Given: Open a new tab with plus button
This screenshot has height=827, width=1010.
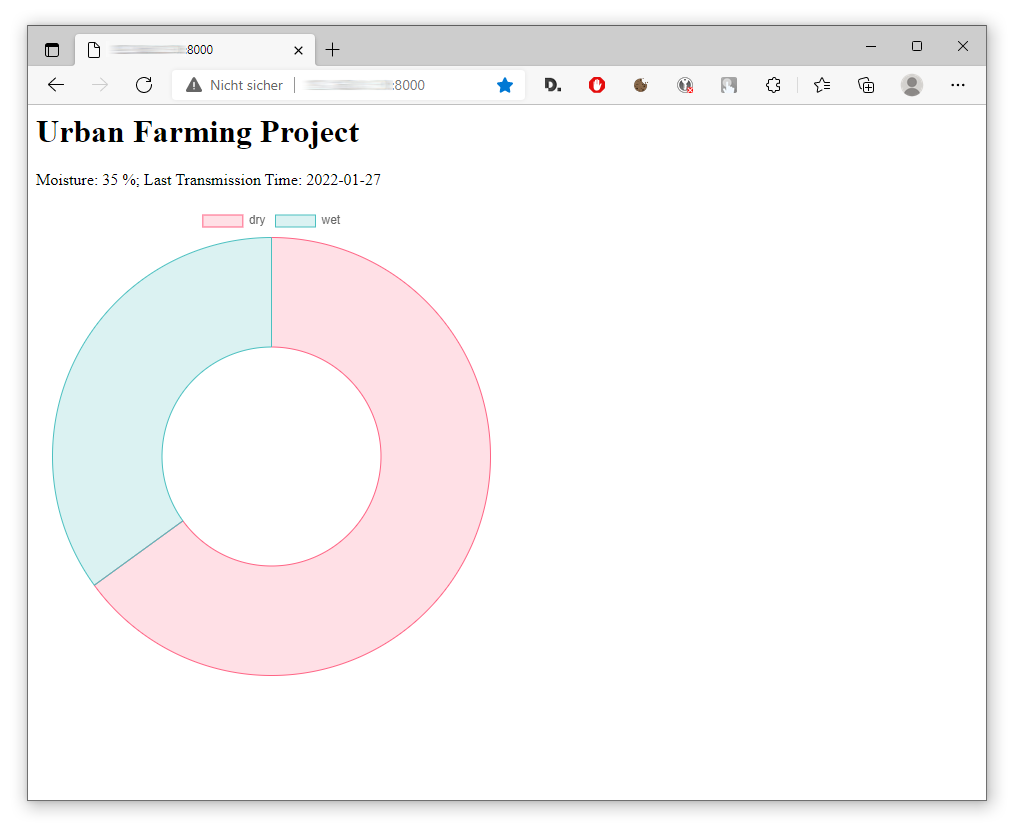Looking at the screenshot, I should coord(333,50).
